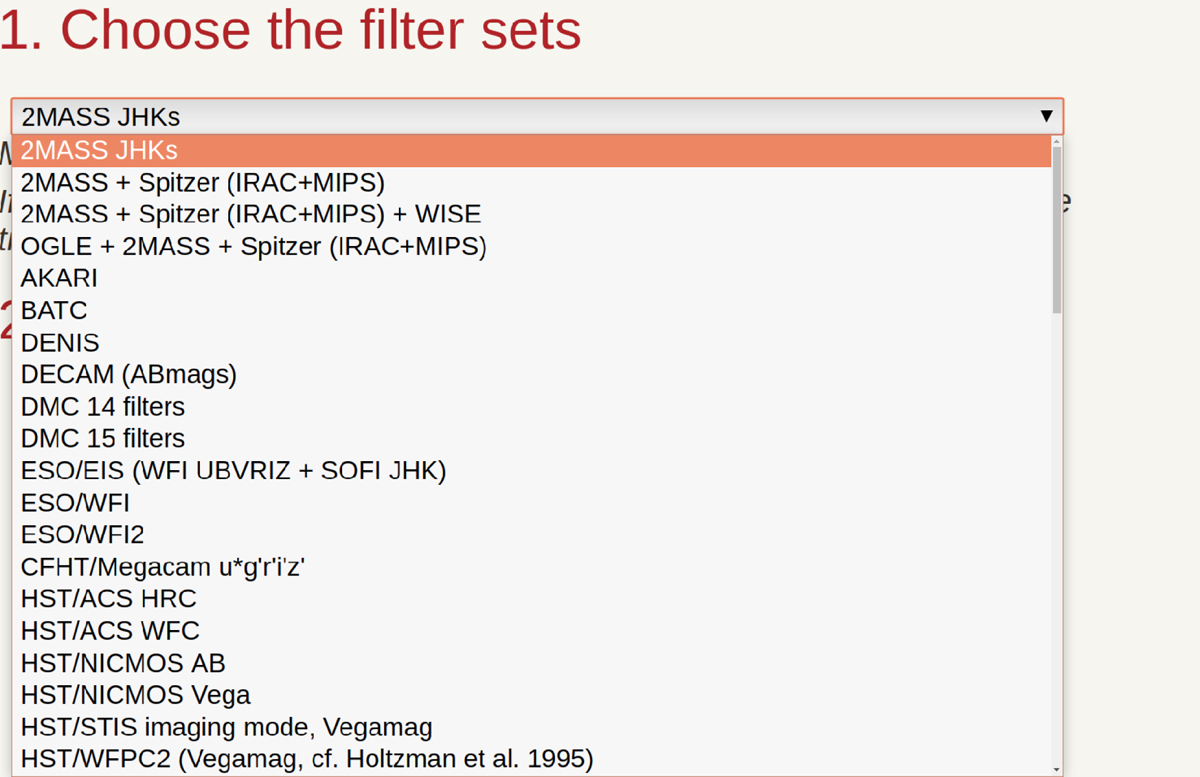
Task: Pick DECAM (ABmags) from the list
Action: tap(129, 375)
